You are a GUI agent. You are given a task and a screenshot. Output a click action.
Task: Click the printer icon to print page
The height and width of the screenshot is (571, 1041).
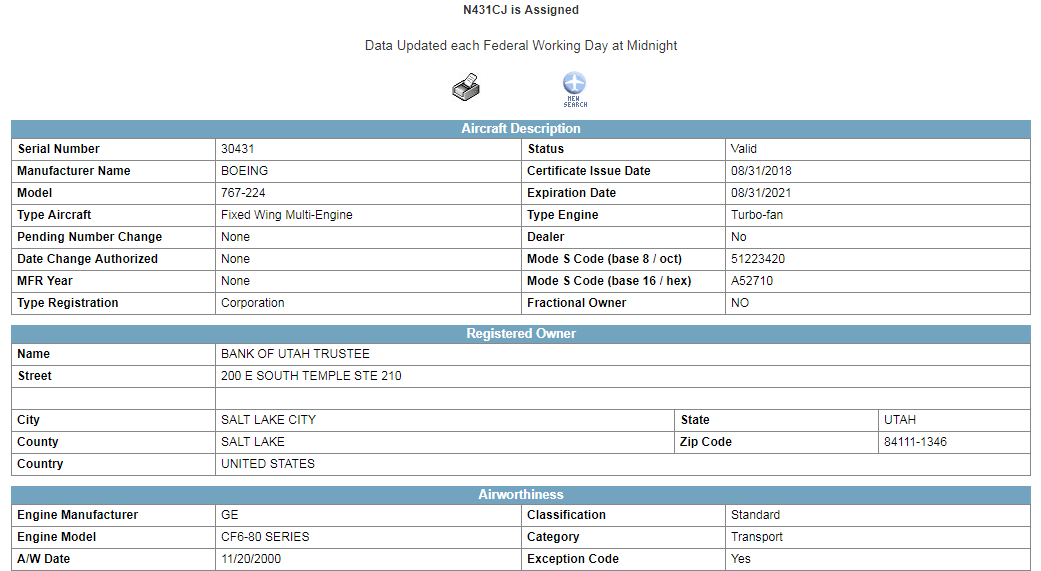point(466,87)
